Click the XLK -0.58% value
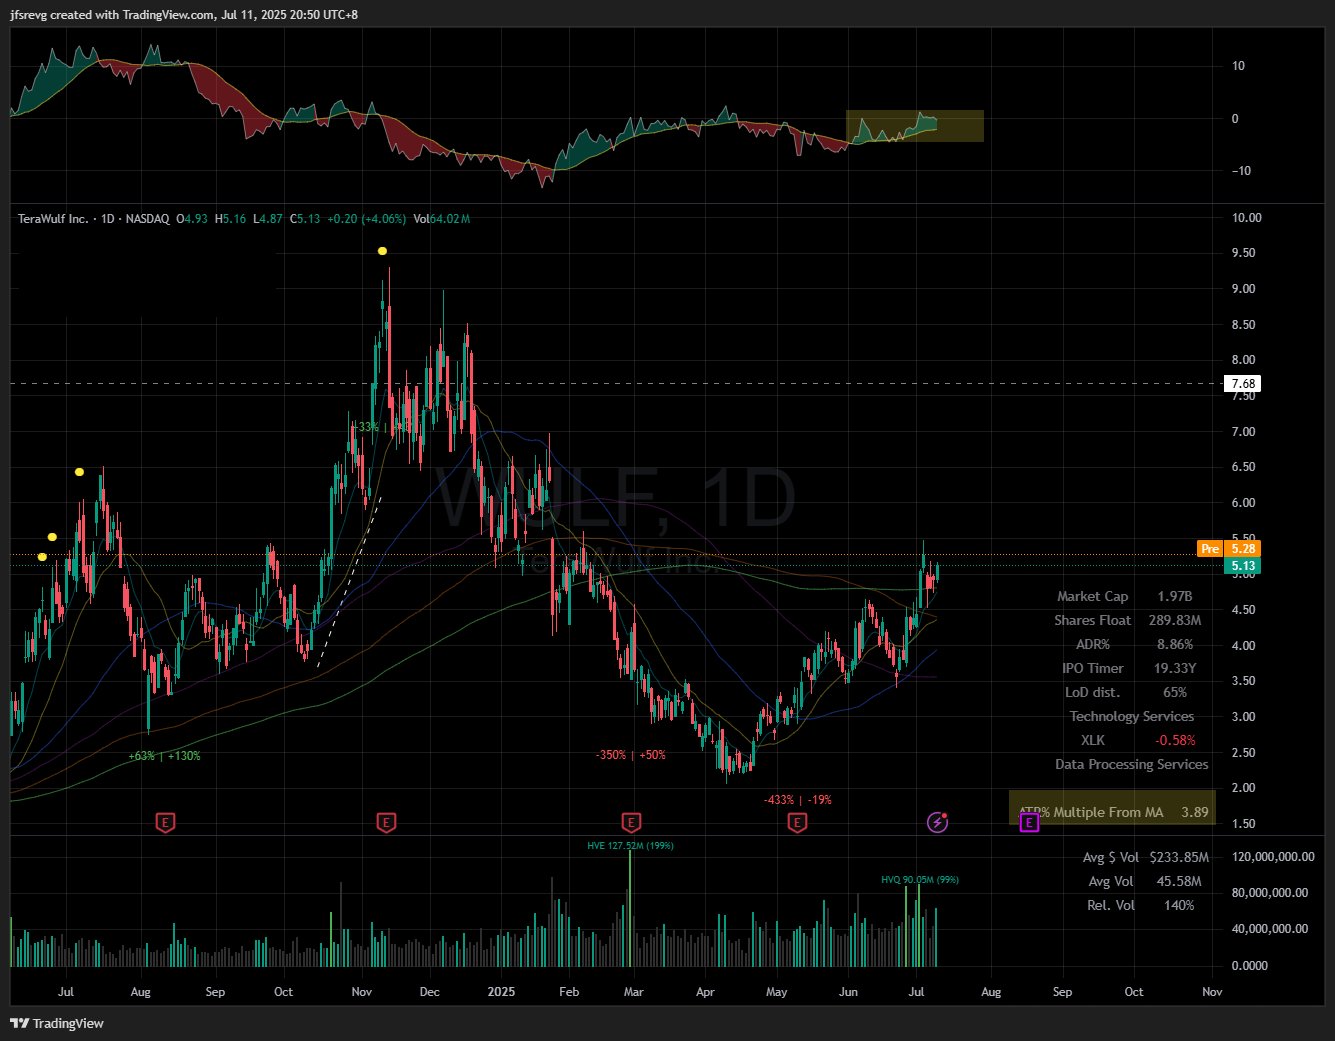The image size is (1335, 1041). (x=1175, y=740)
